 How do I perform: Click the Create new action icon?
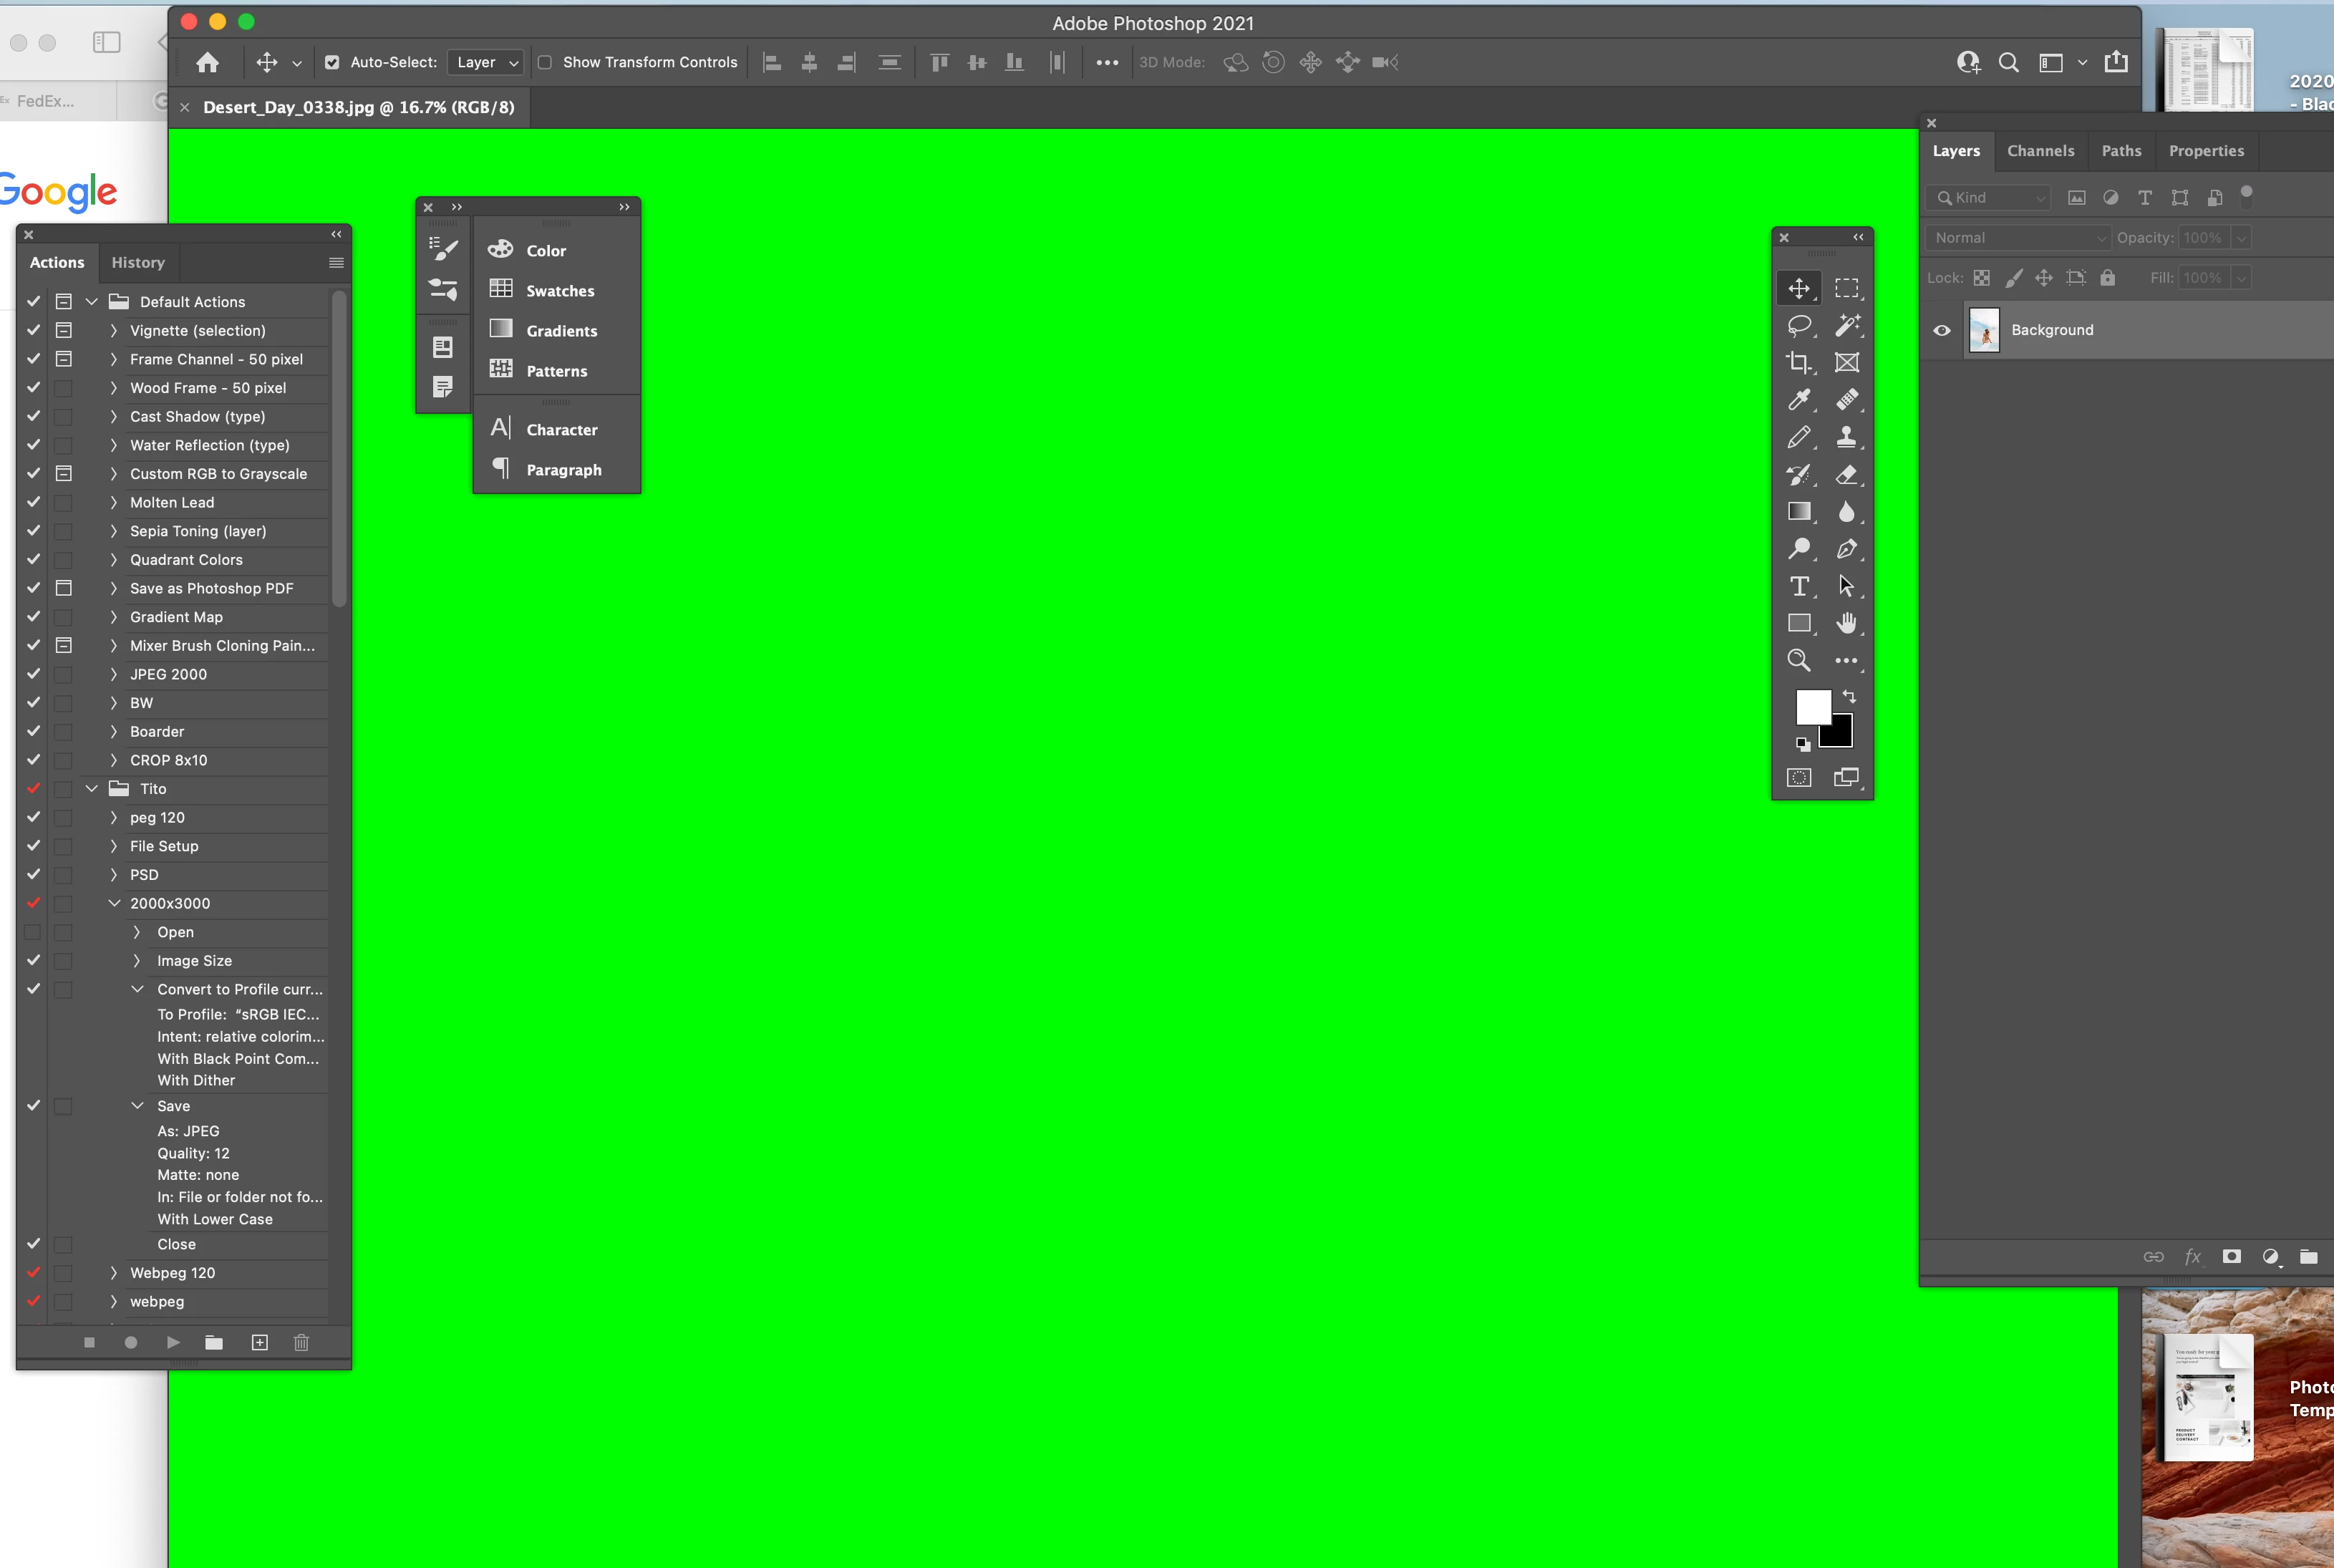click(x=260, y=1342)
